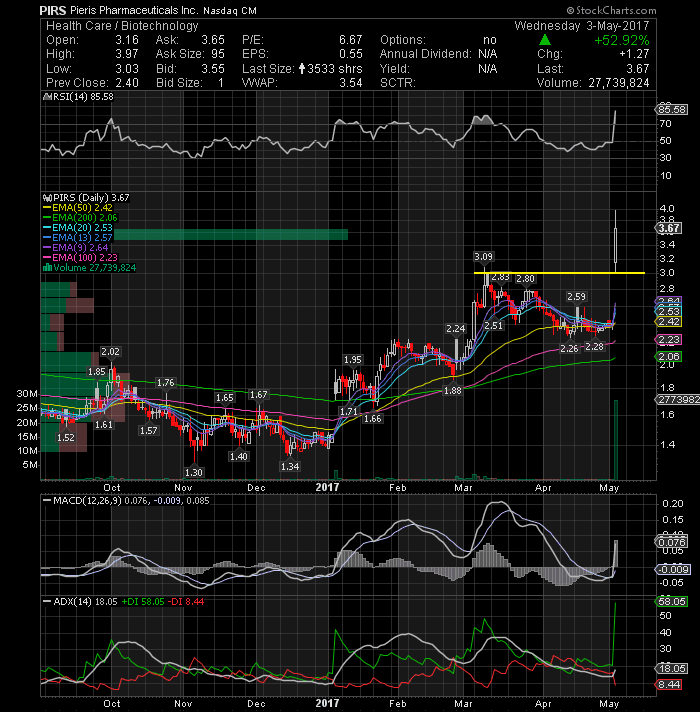This screenshot has width=700, height=712.
Task: Click Health Care / Biotechnology sector text
Action: click(x=122, y=26)
